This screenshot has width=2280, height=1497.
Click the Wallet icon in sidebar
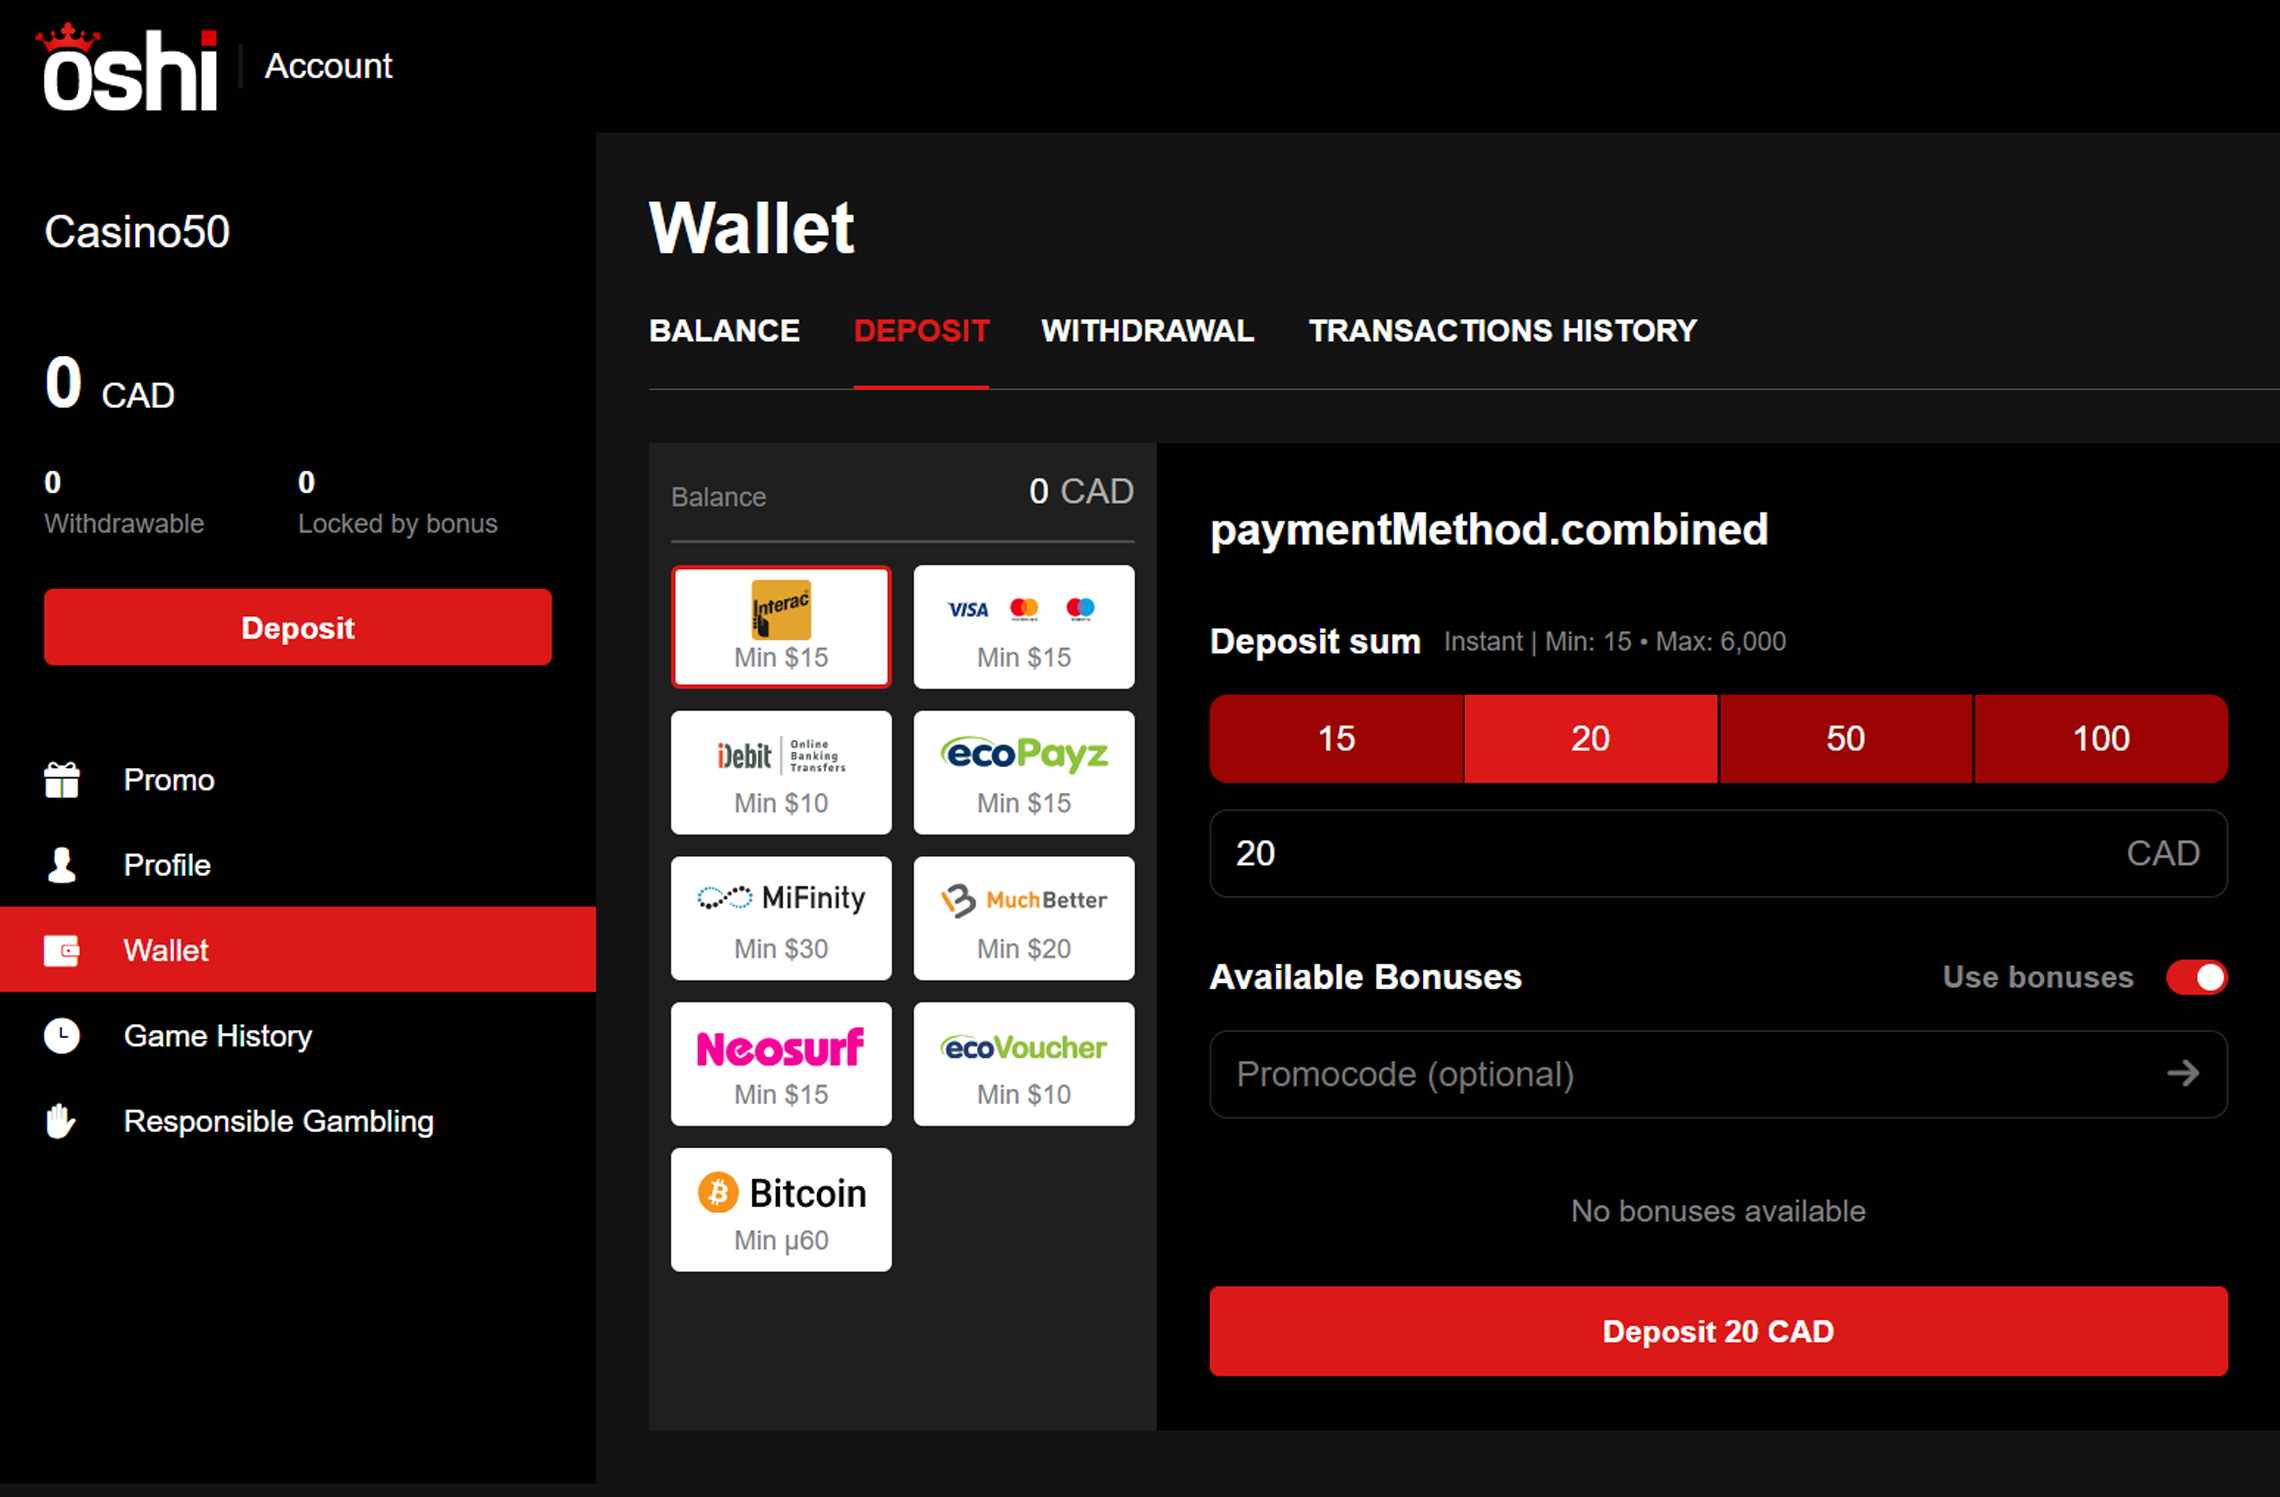62,950
